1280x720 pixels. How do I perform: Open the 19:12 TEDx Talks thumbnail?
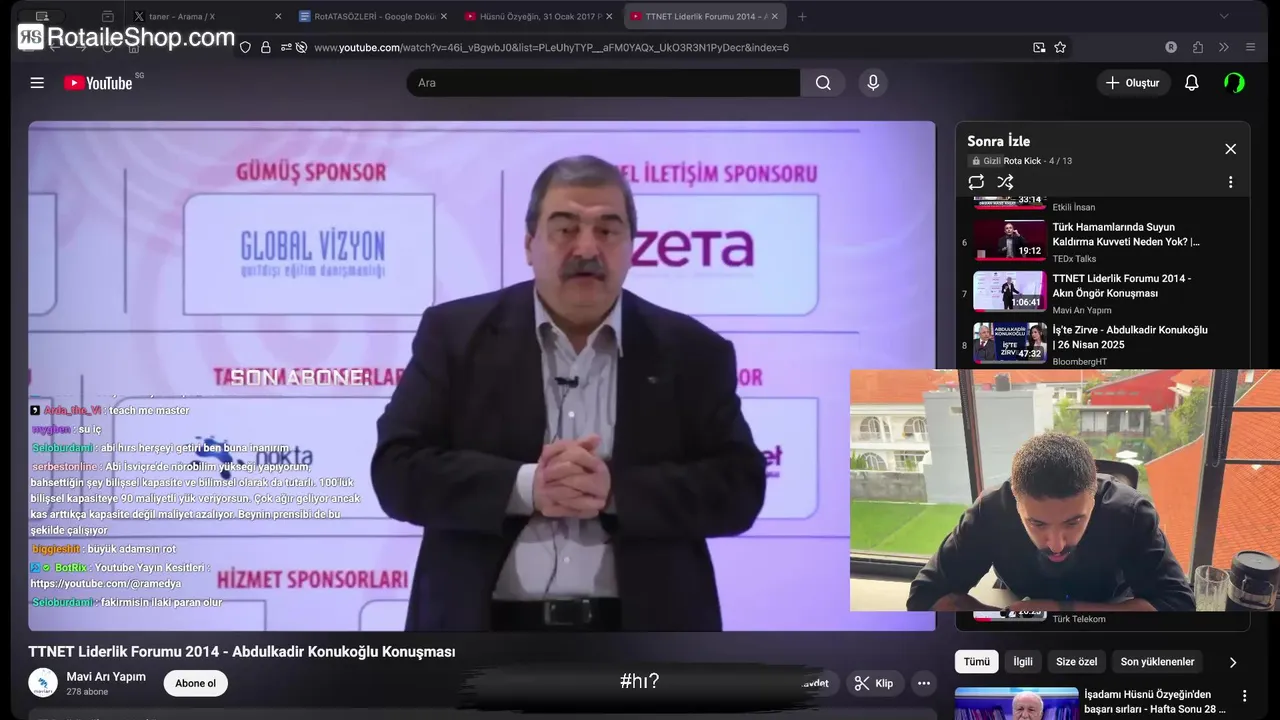point(1010,240)
